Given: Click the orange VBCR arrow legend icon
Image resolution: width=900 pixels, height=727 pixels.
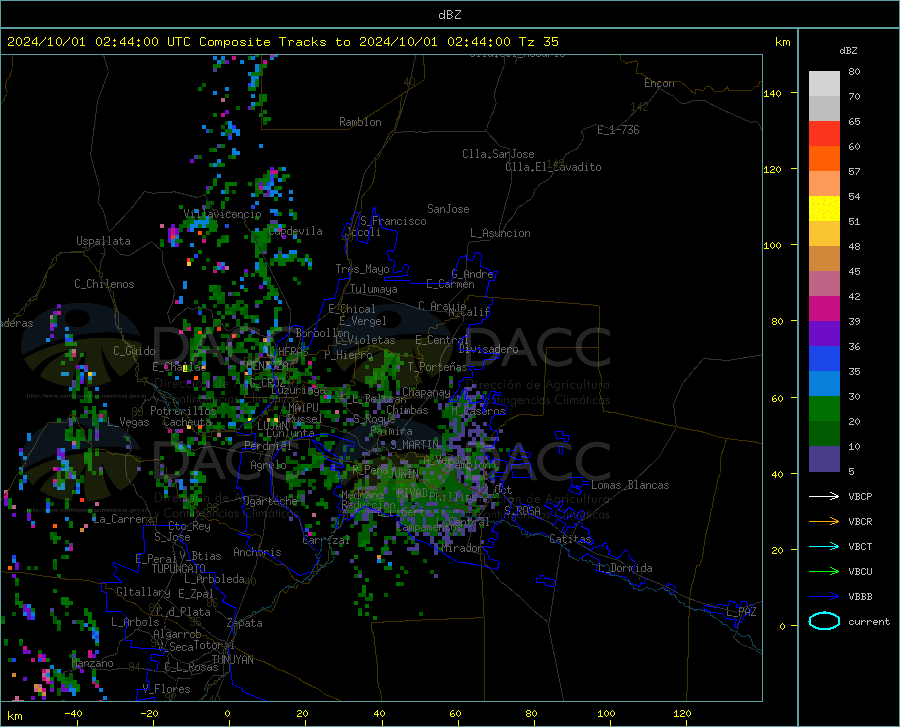Looking at the screenshot, I should pyautogui.click(x=824, y=522).
